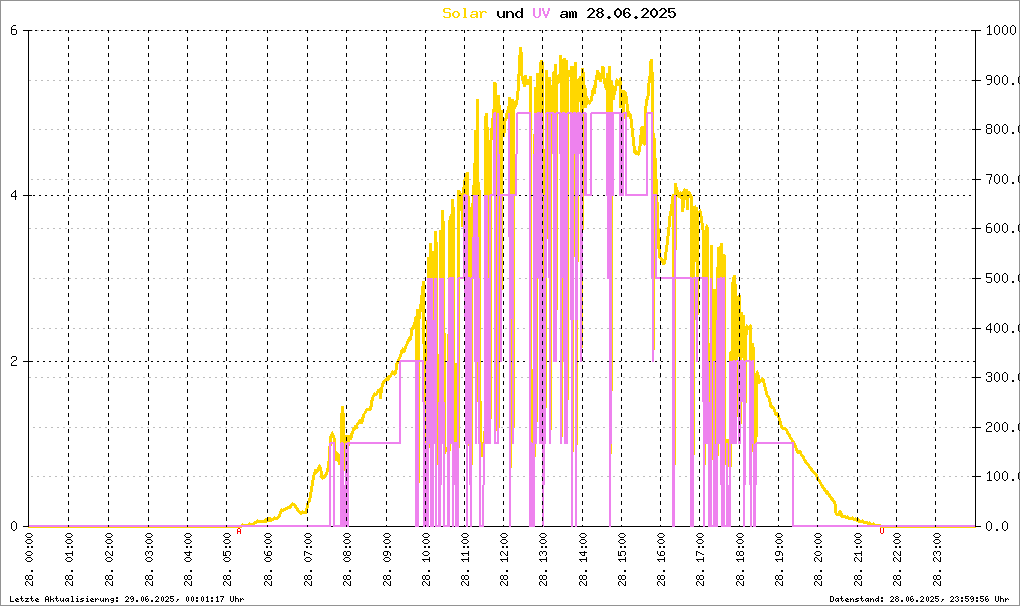
Task: Click the time axis label "28. 20:00"
Action: click(x=818, y=560)
